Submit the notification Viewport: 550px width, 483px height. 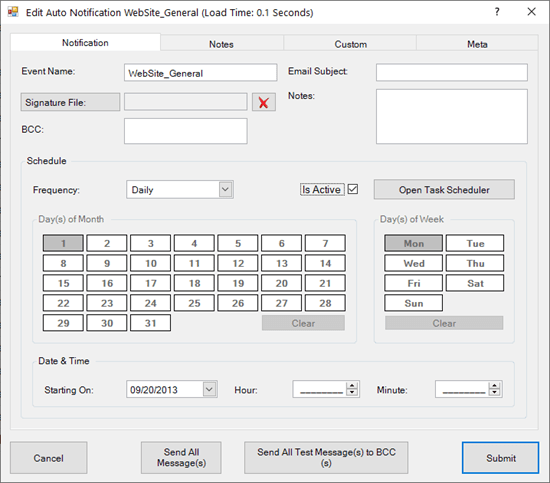click(501, 458)
